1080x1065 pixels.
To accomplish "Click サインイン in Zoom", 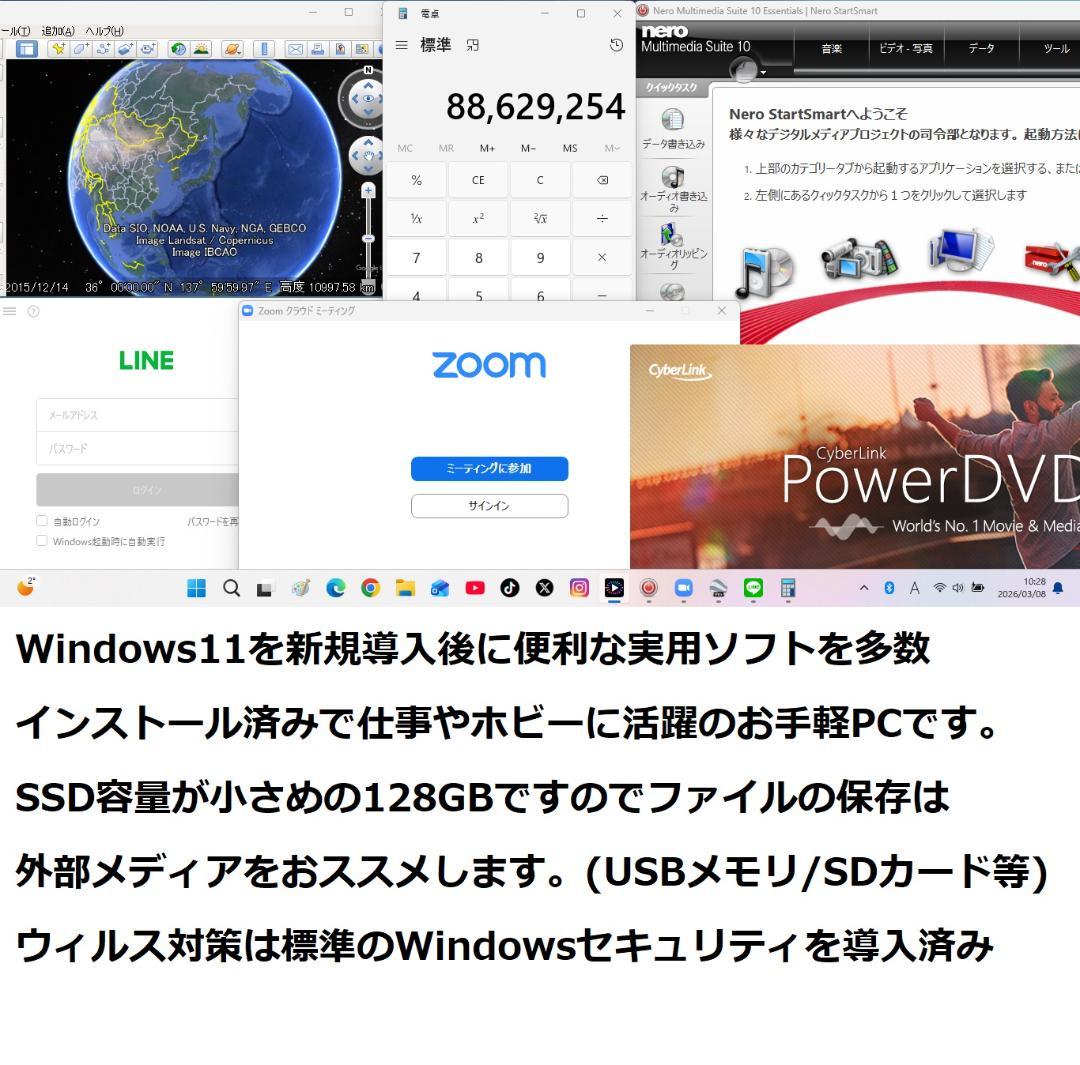I will pos(489,506).
